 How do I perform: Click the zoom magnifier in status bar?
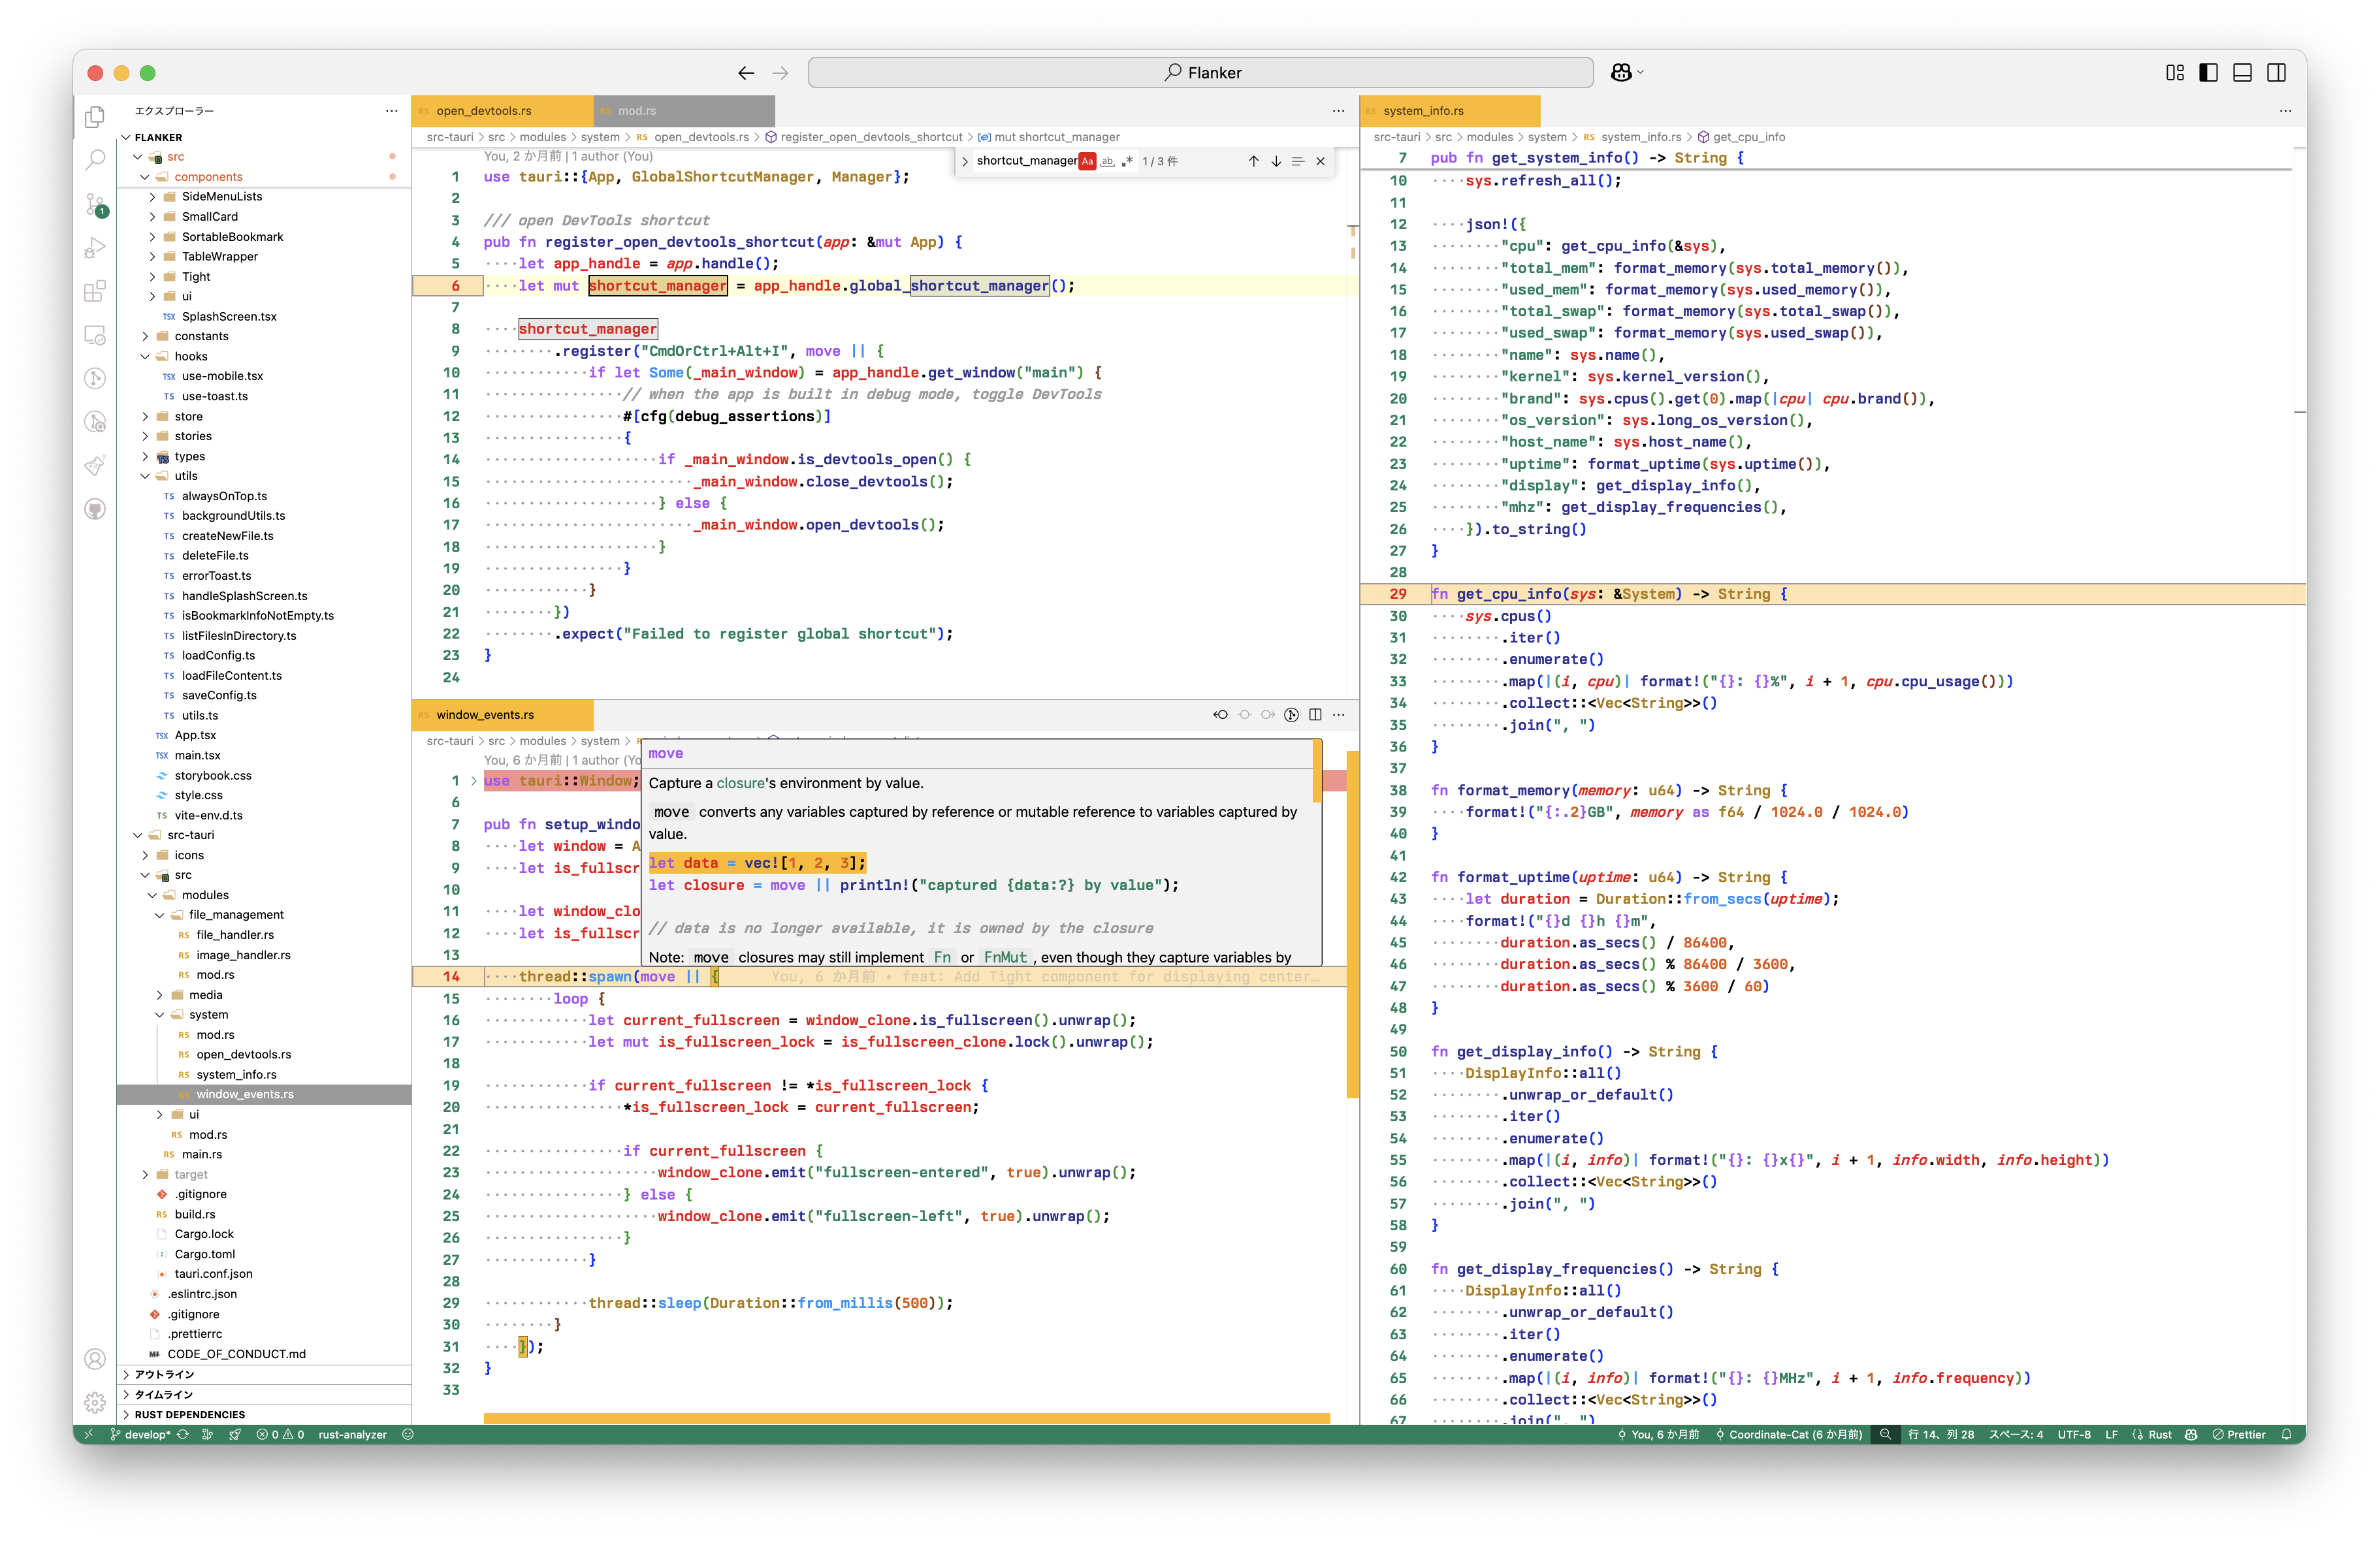[x=1885, y=1434]
